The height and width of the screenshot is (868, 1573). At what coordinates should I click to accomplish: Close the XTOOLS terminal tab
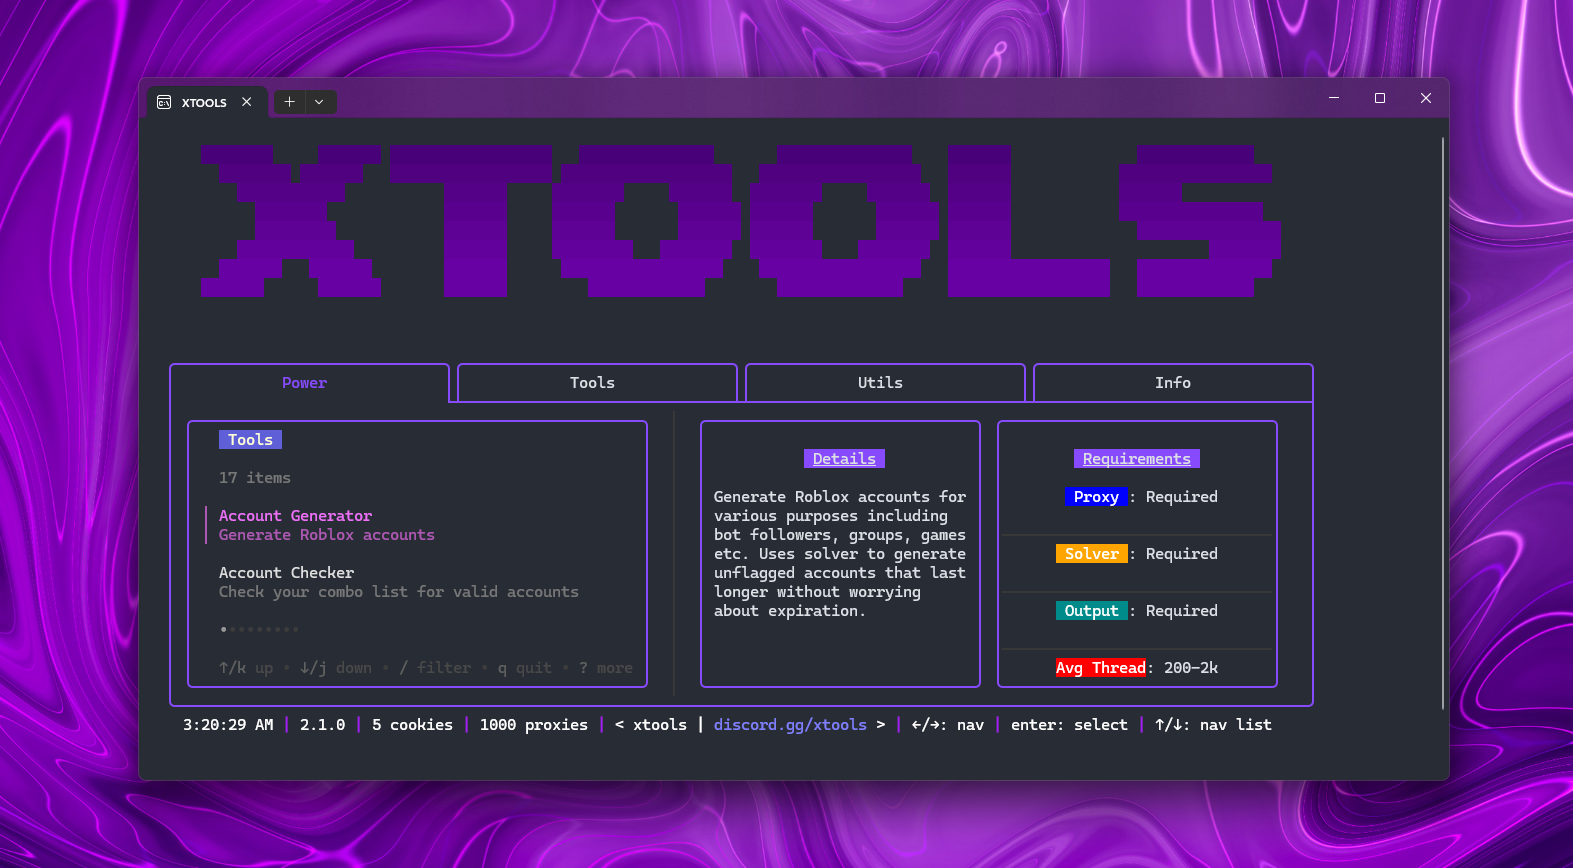[x=246, y=102]
